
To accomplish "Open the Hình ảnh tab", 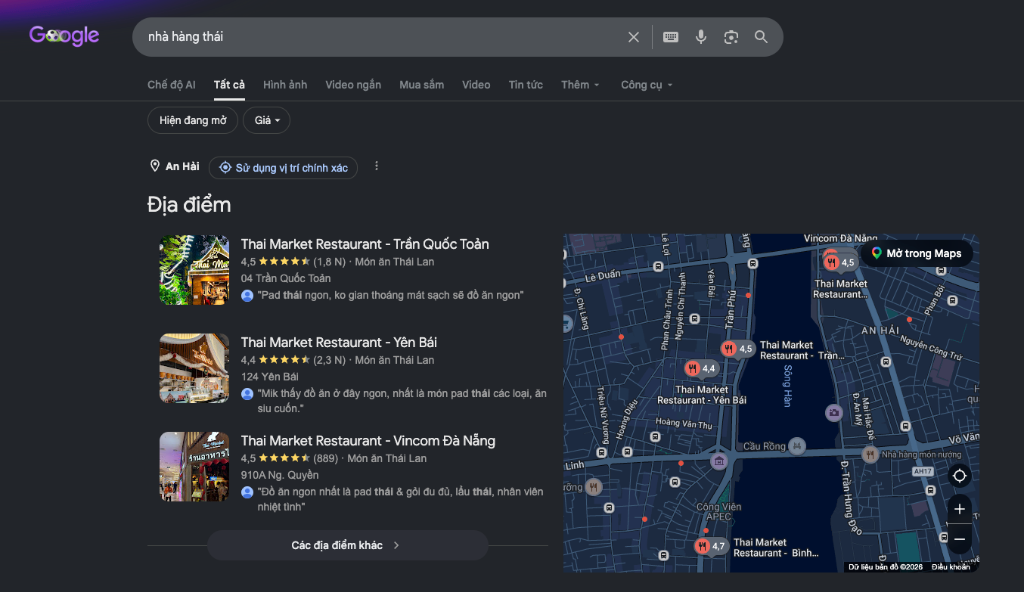I will click(x=285, y=85).
